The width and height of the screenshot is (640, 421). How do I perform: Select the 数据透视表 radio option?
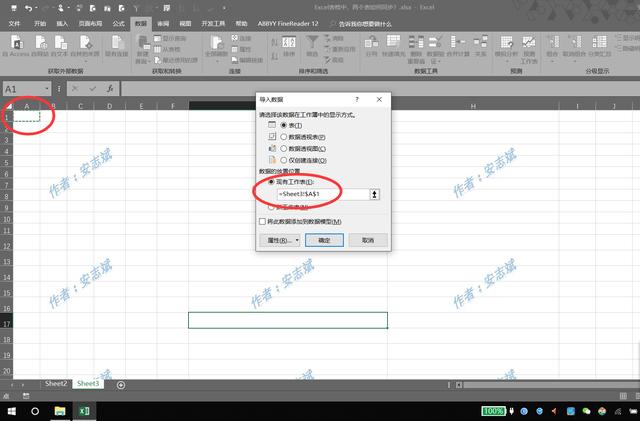click(284, 137)
